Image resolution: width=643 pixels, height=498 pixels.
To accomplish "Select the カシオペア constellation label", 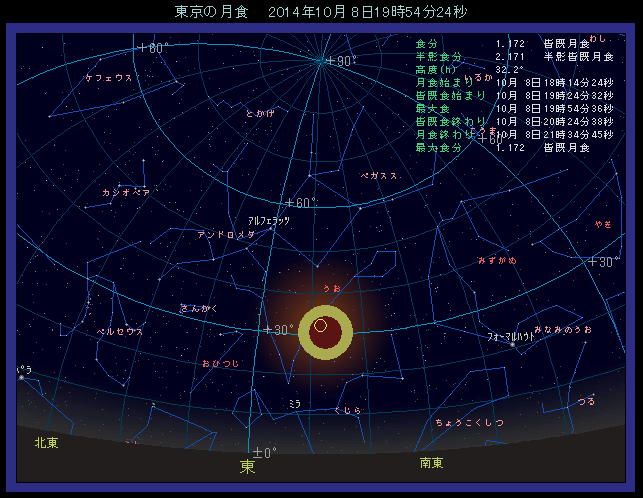I will click(126, 191).
